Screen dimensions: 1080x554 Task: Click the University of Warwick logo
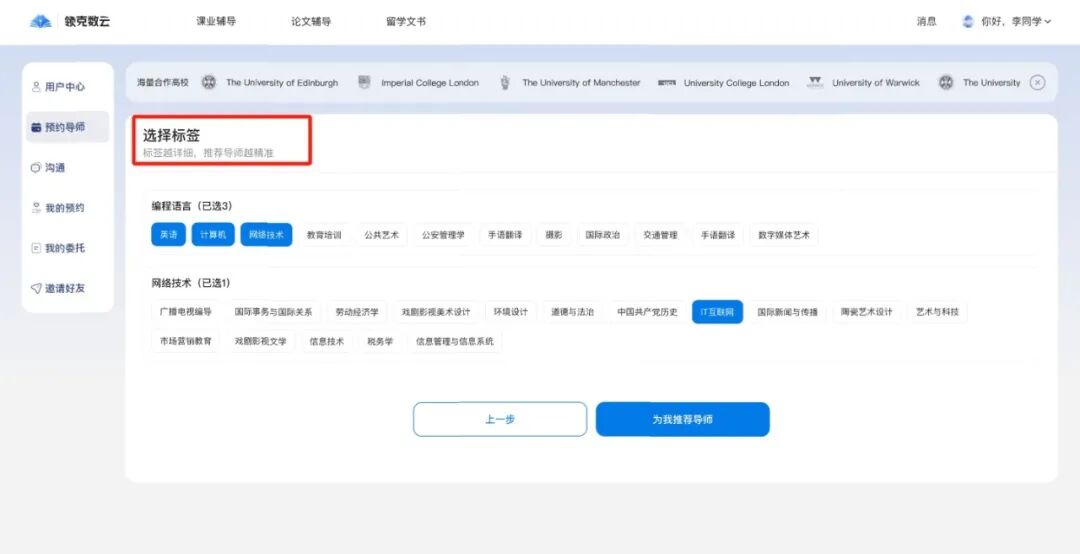[x=815, y=83]
